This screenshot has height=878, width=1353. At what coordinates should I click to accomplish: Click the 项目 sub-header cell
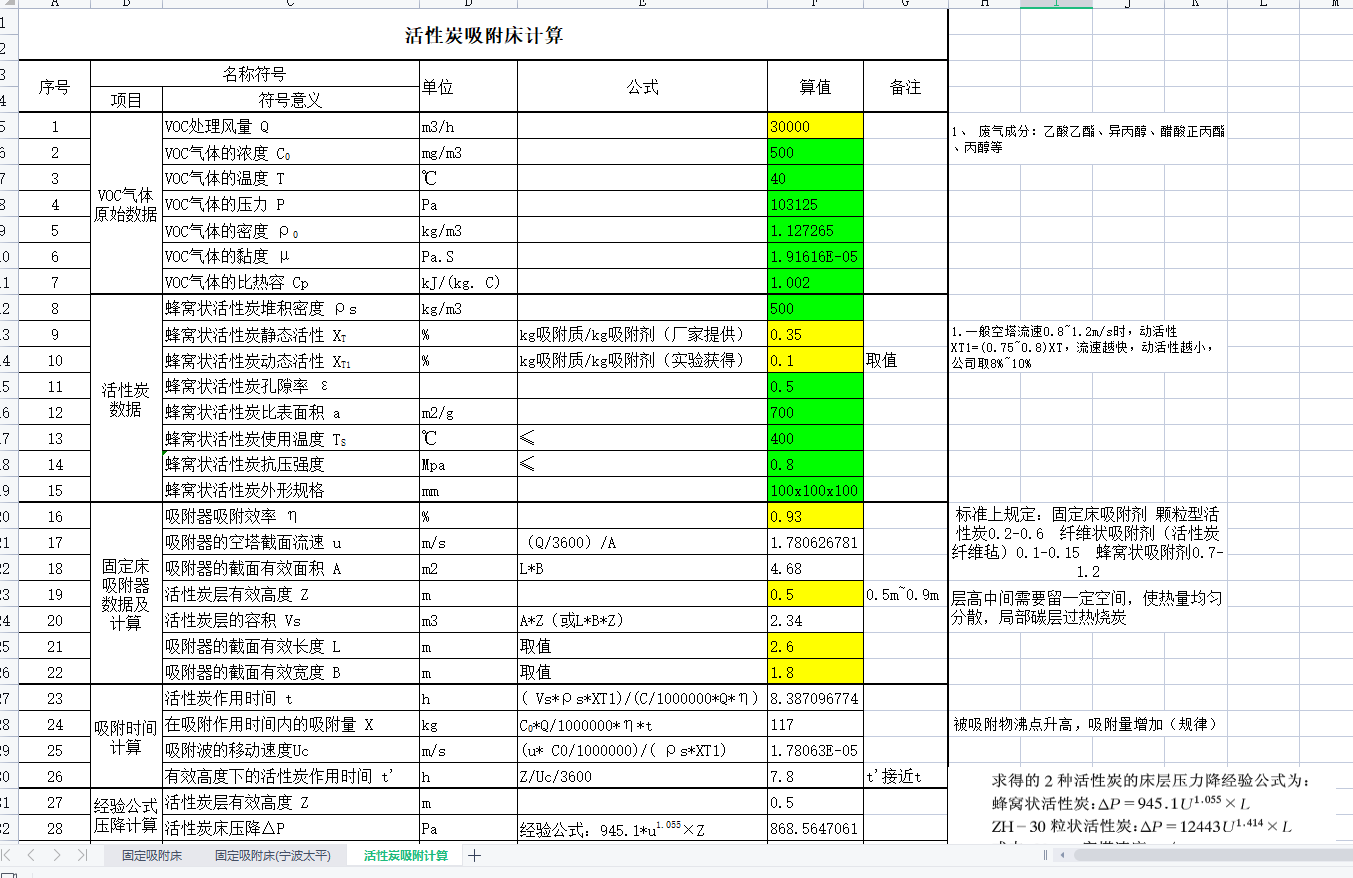tap(126, 100)
